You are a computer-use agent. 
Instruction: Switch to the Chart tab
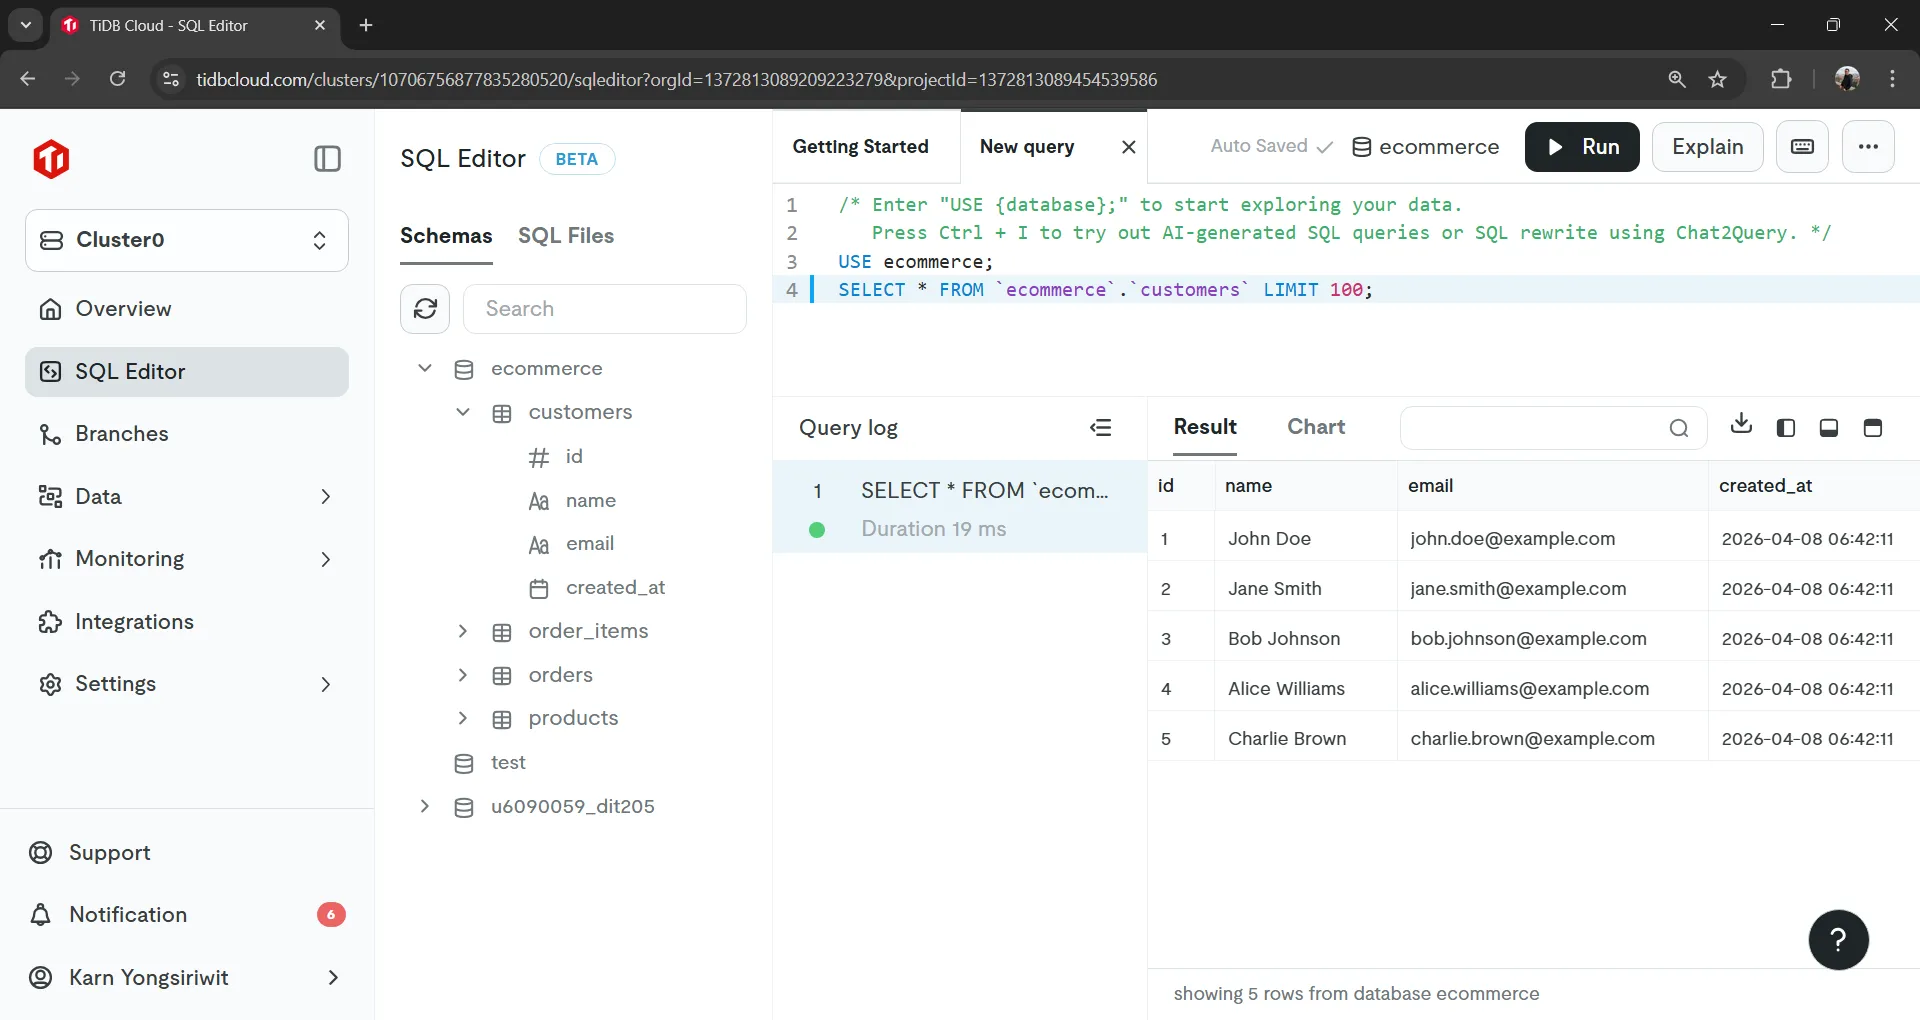[1315, 426]
